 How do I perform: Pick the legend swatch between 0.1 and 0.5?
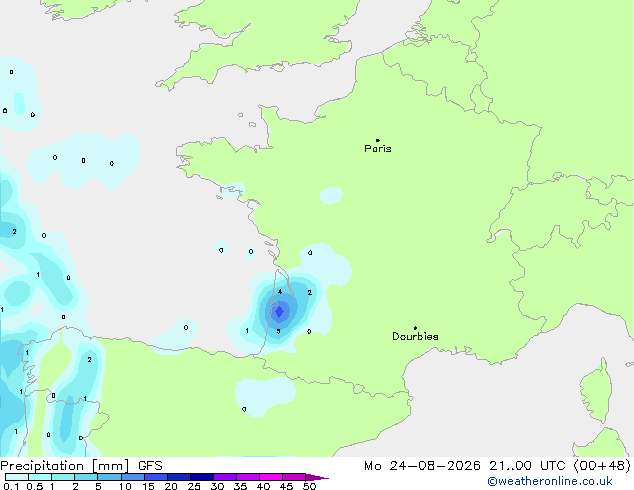pyautogui.click(x=17, y=477)
